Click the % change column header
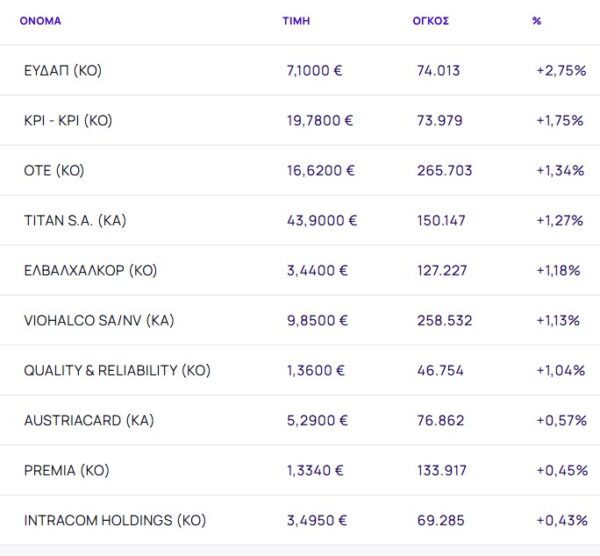This screenshot has width=600, height=556. coord(537,21)
